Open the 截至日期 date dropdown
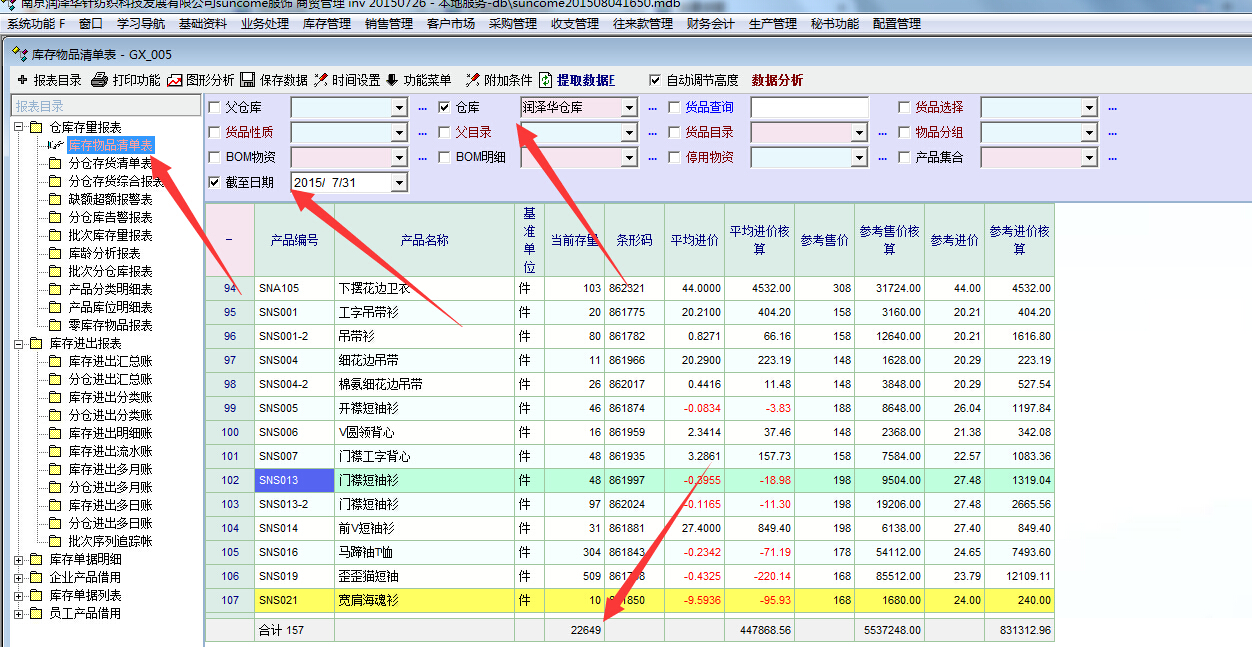 click(399, 182)
